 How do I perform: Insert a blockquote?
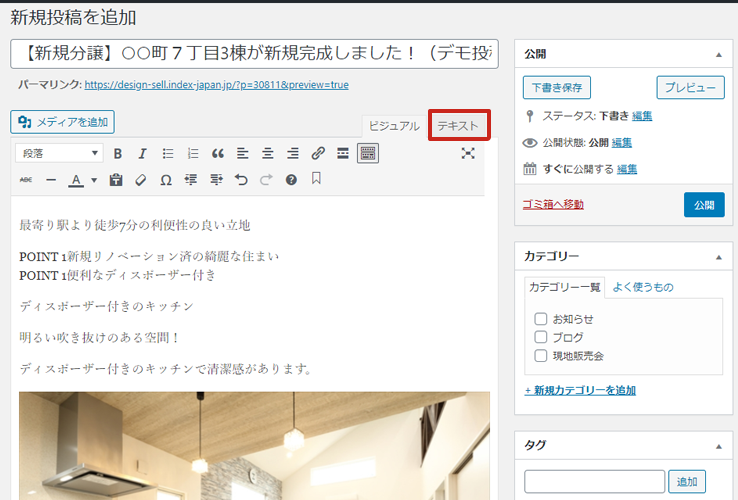point(218,153)
